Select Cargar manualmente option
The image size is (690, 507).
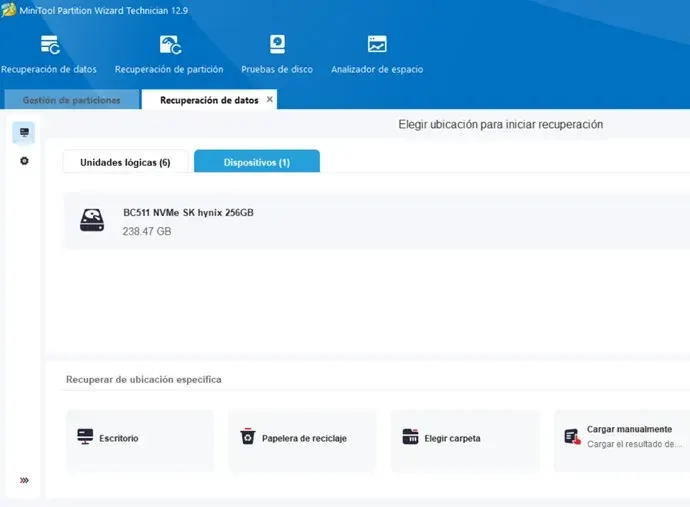622,441
